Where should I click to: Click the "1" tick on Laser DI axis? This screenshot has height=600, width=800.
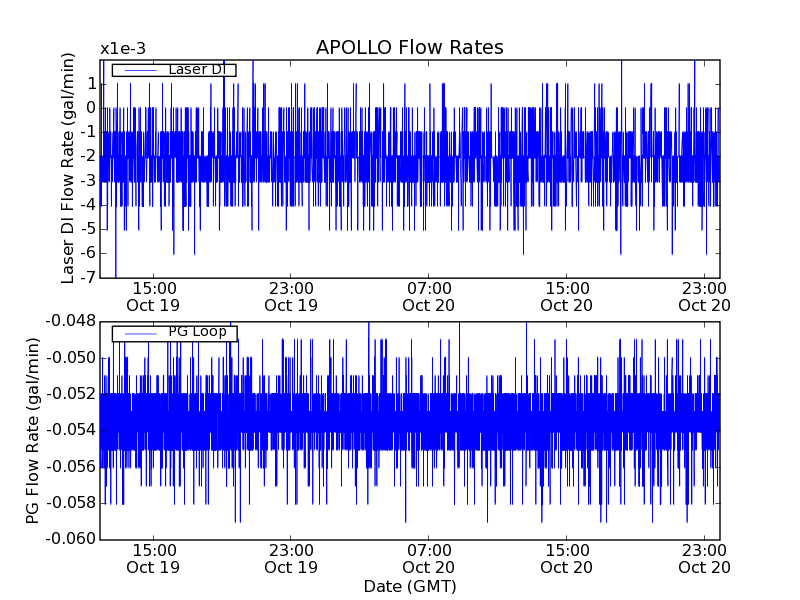[91, 84]
